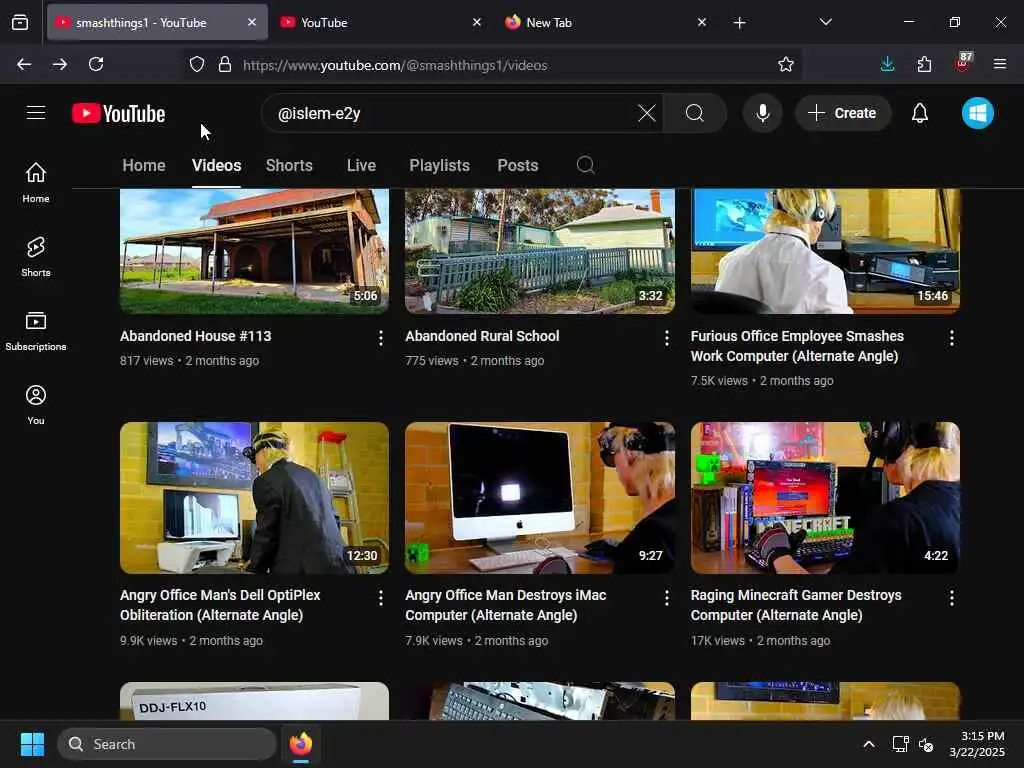The image size is (1024, 768).
Task: Open options for Dell OptiPlex Obliteration video
Action: (381, 598)
